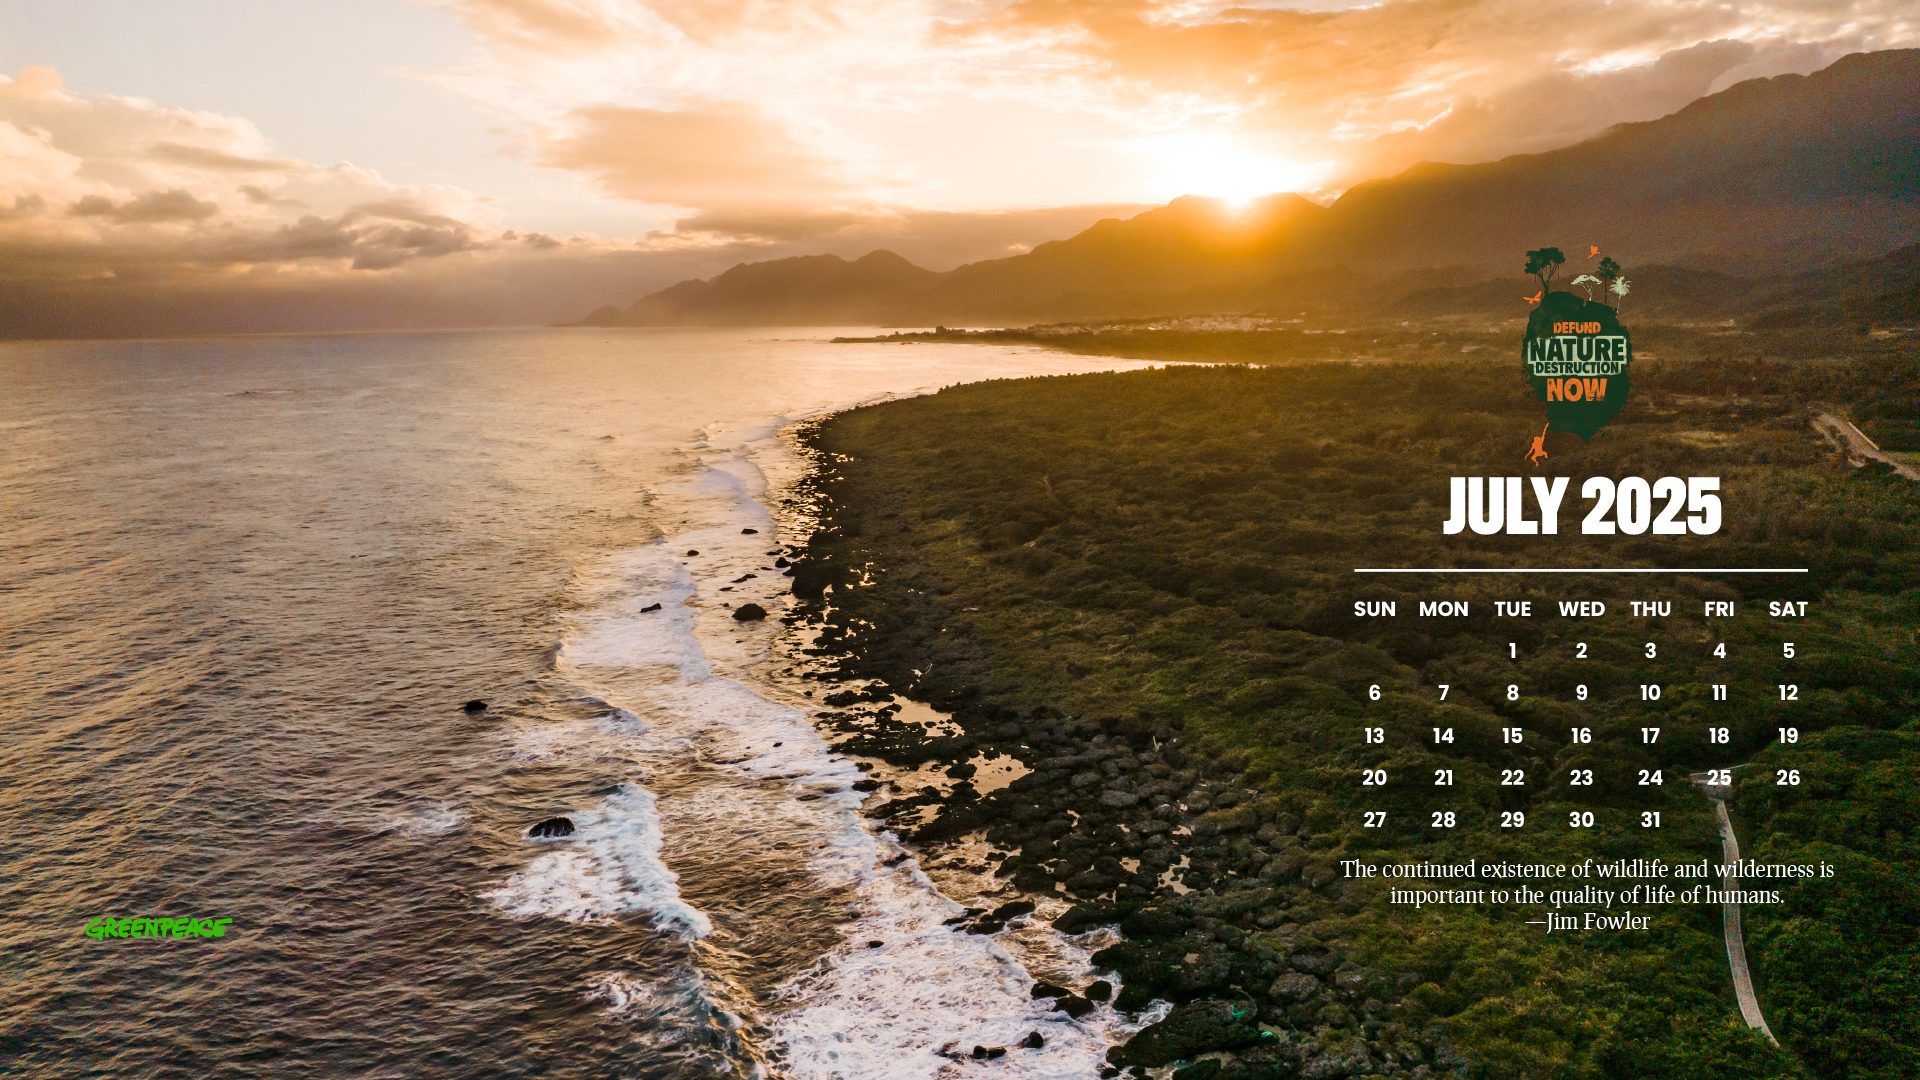
Task: Select the MON column header
Action: pos(1443,609)
